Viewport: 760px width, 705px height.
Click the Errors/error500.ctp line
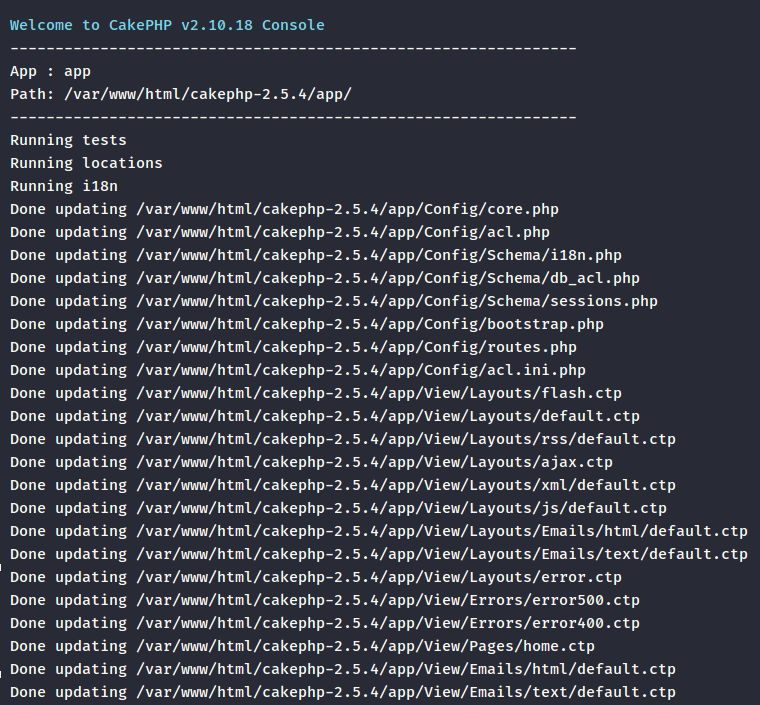[x=324, y=600]
